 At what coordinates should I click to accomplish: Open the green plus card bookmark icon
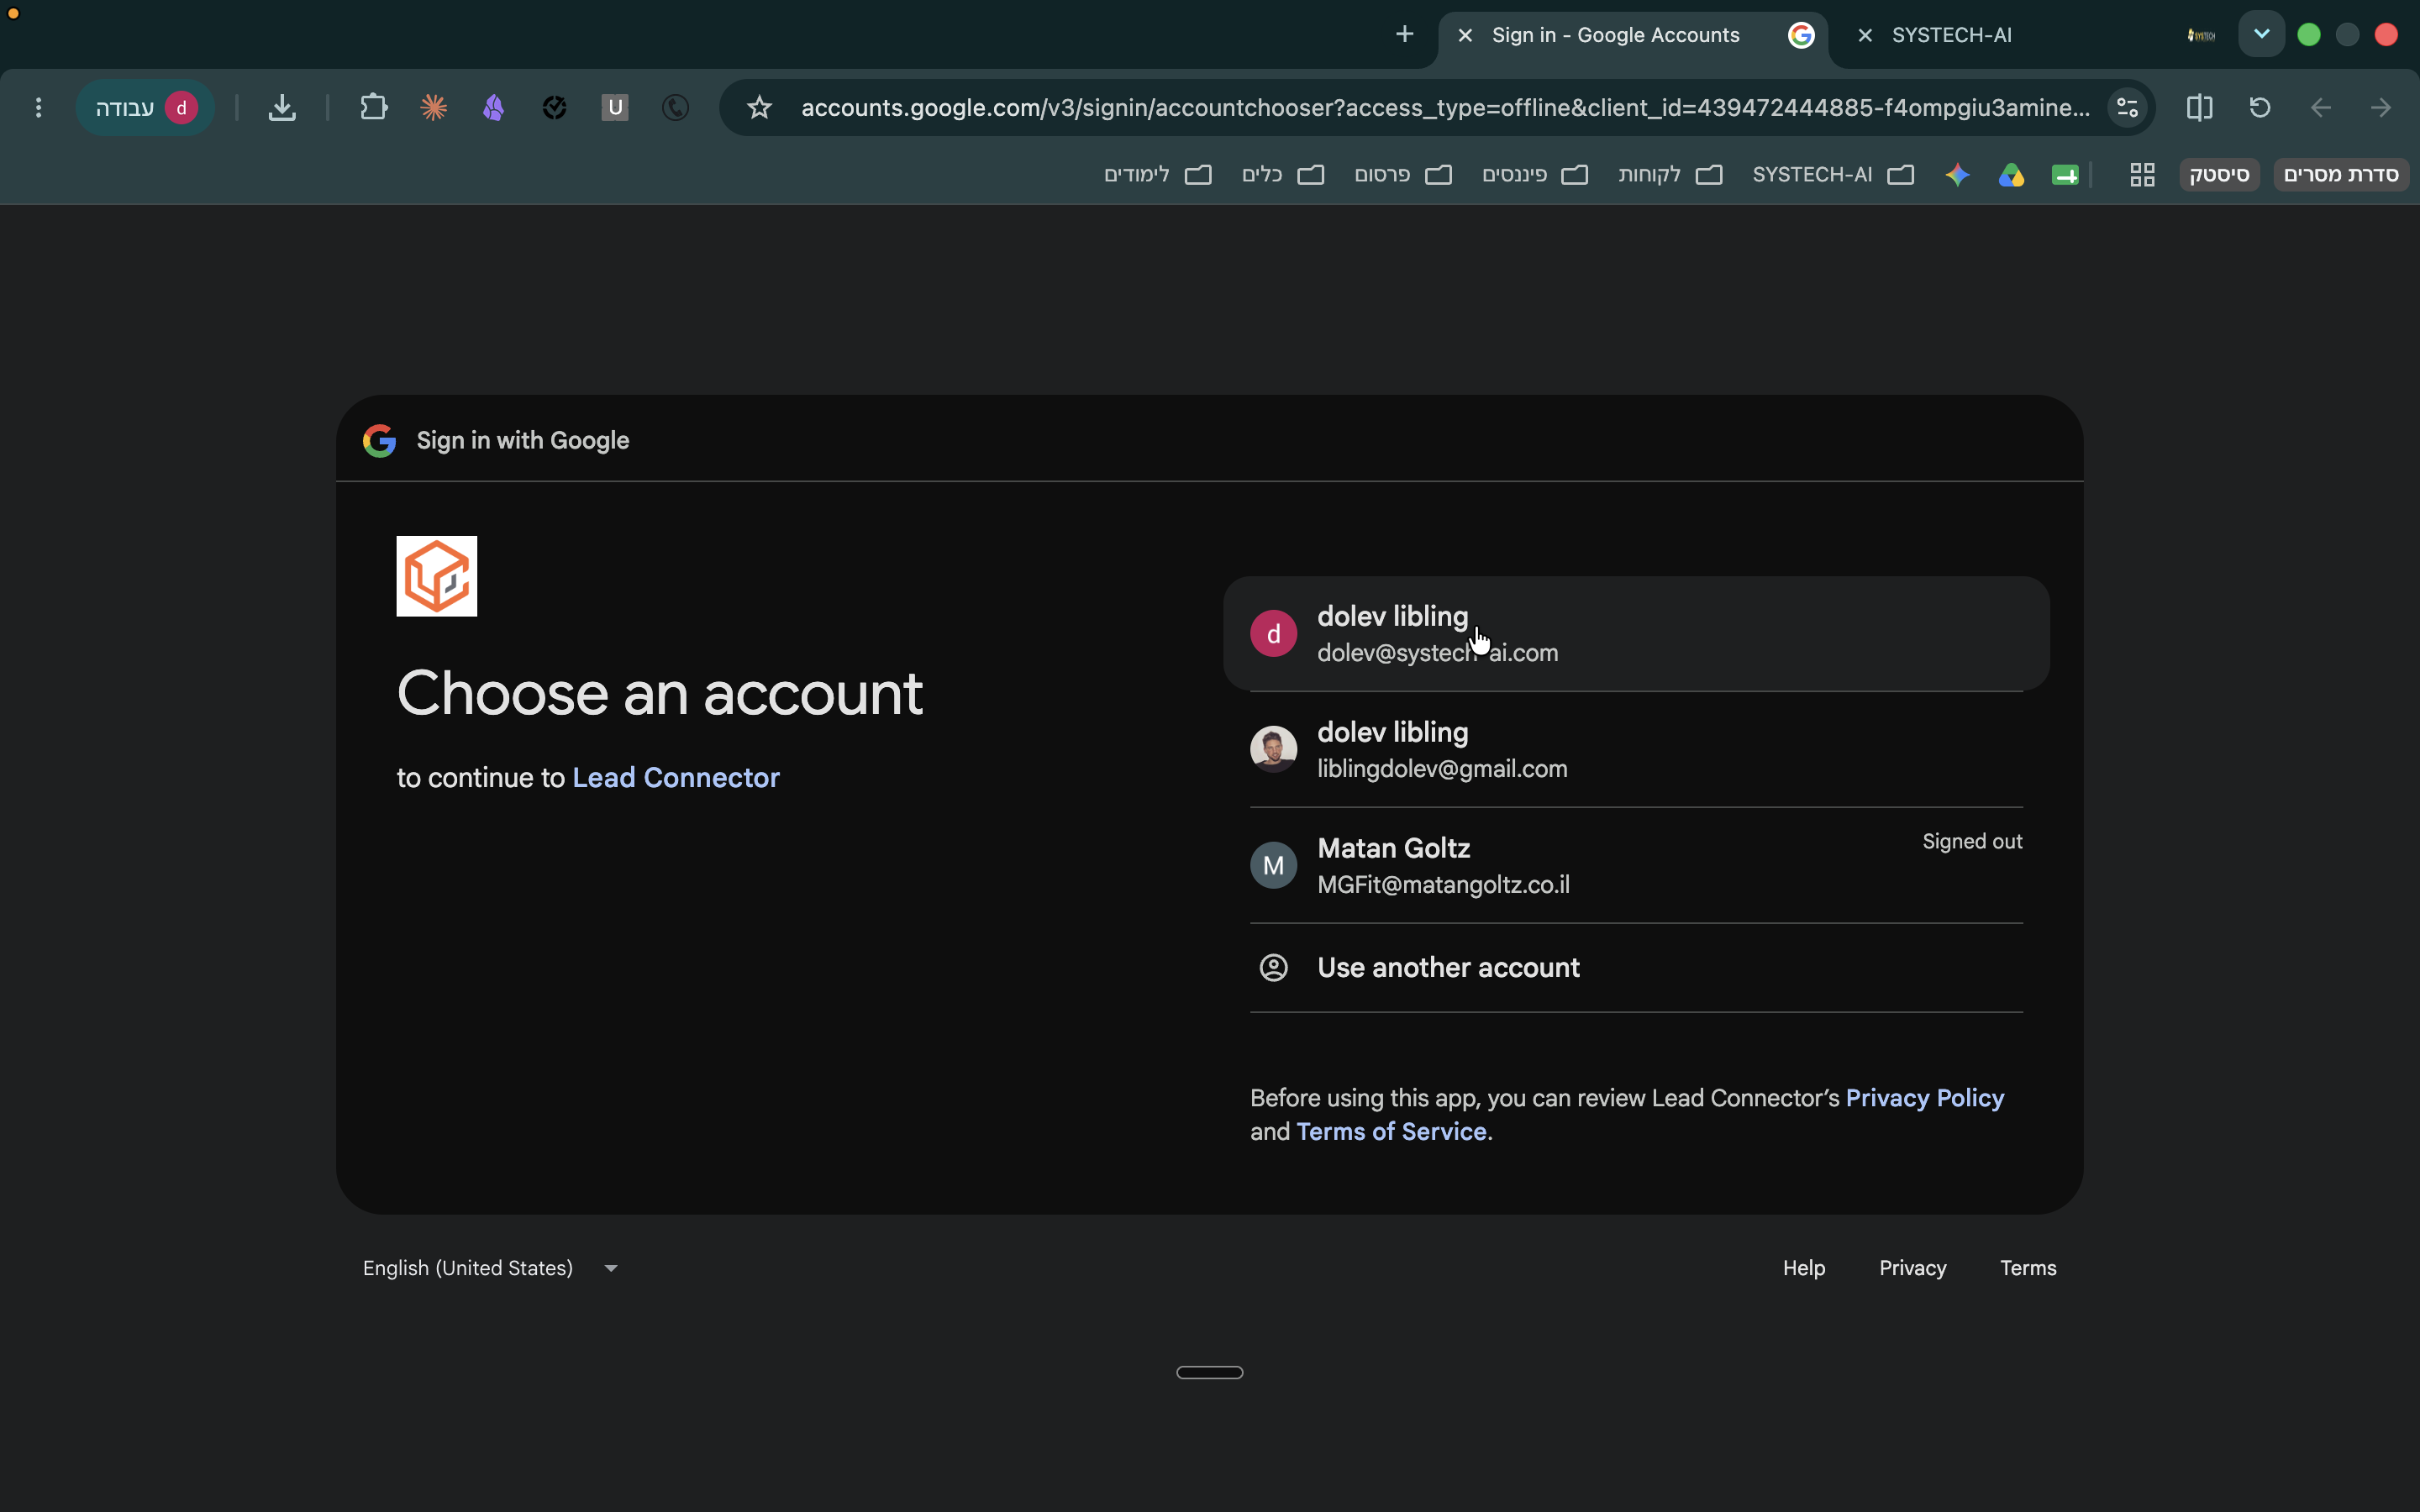point(2065,175)
